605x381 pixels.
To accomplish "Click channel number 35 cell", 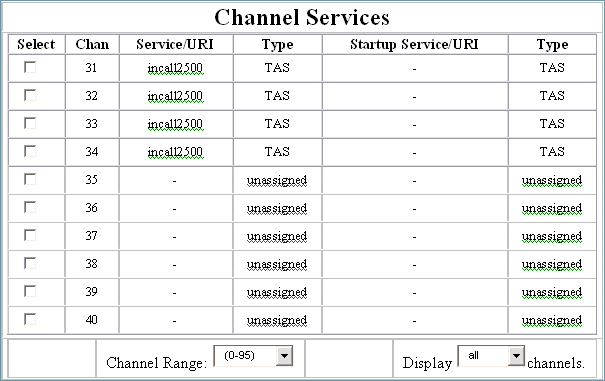I will point(91,180).
